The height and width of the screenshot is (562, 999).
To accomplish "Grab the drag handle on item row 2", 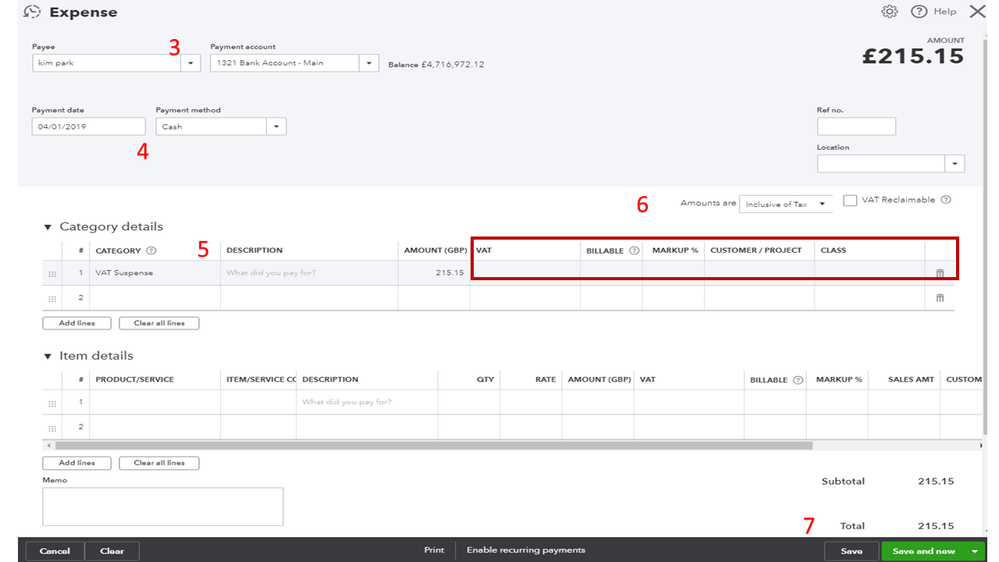I will click(52, 428).
